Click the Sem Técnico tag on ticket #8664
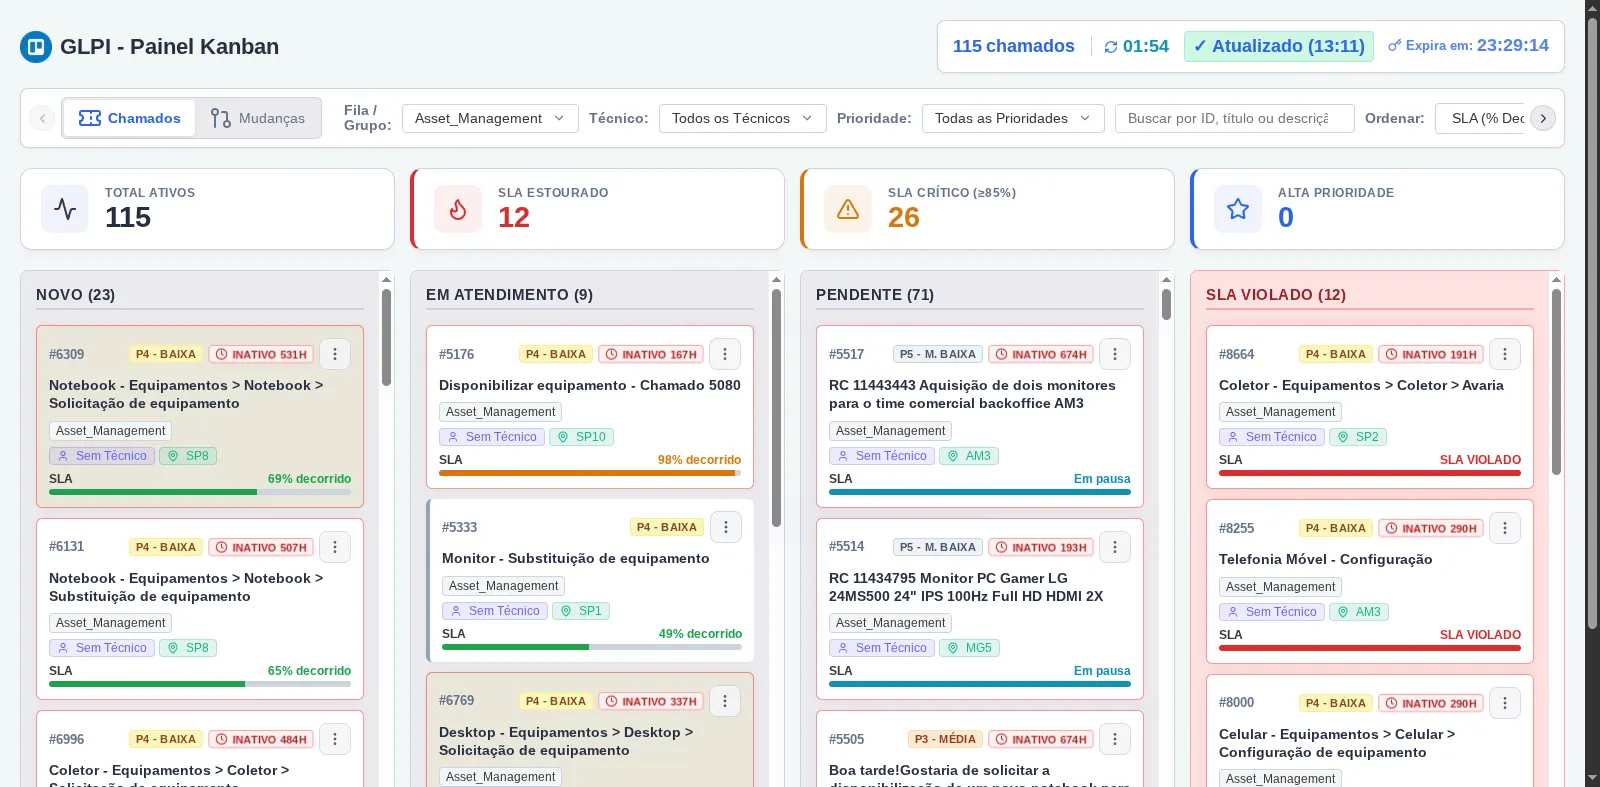This screenshot has width=1600, height=787. 1272,437
